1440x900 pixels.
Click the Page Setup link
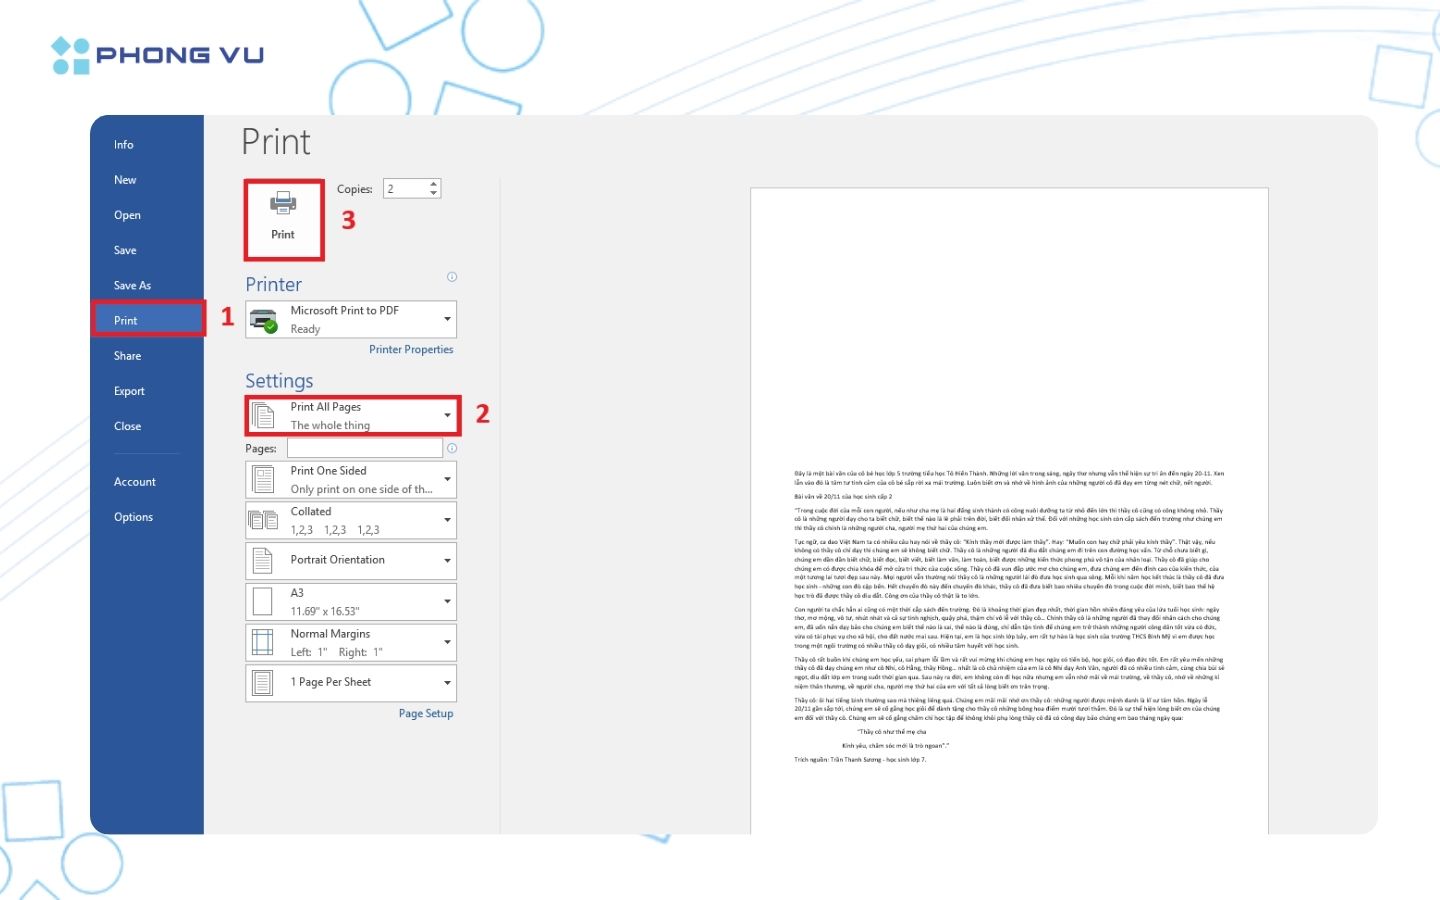point(426,714)
